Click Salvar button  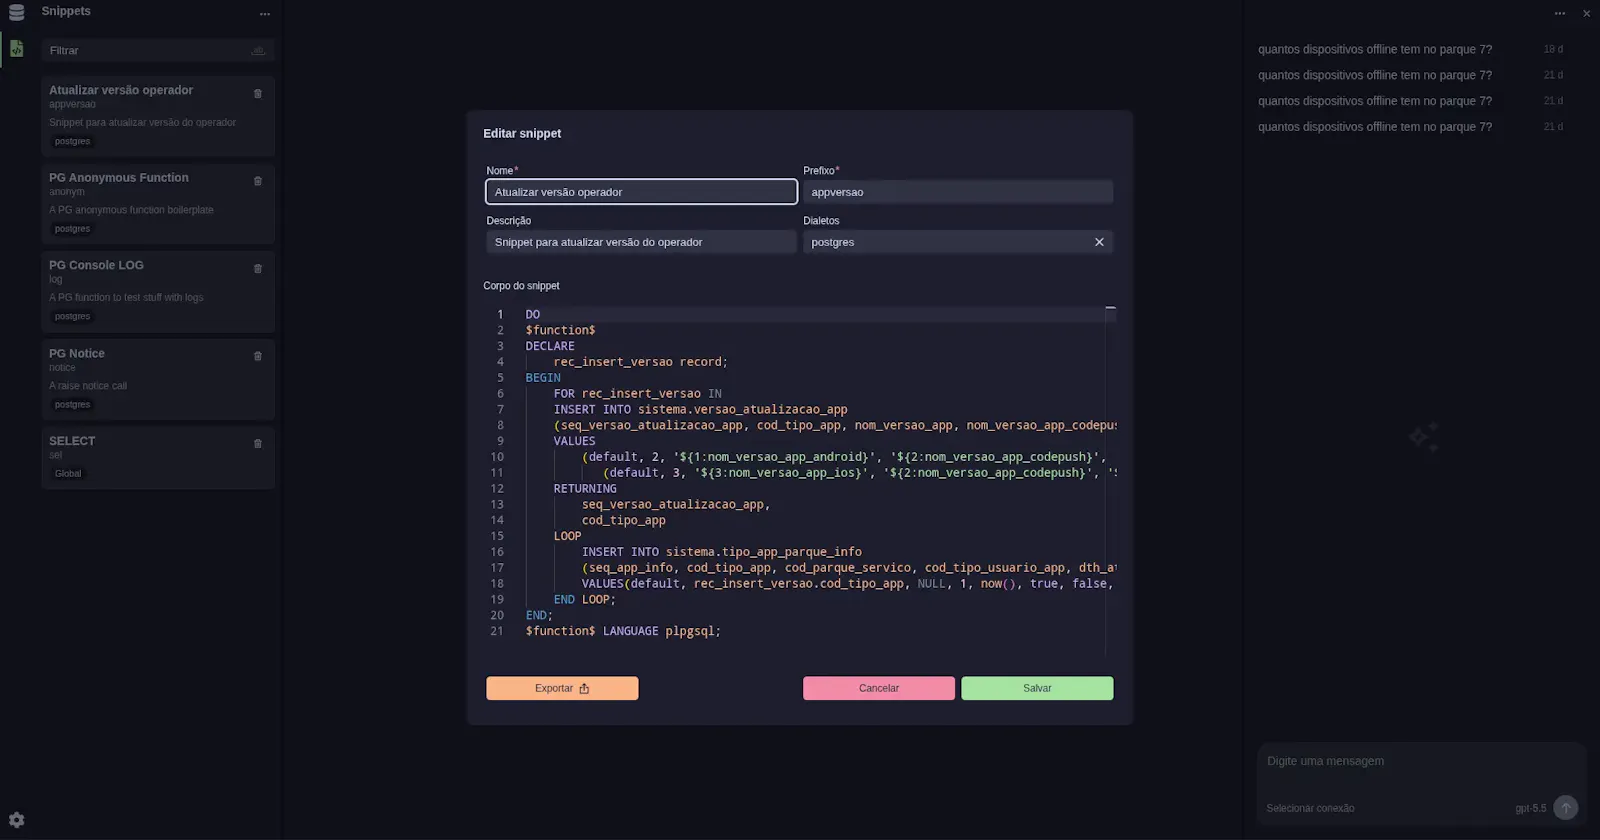pos(1037,688)
